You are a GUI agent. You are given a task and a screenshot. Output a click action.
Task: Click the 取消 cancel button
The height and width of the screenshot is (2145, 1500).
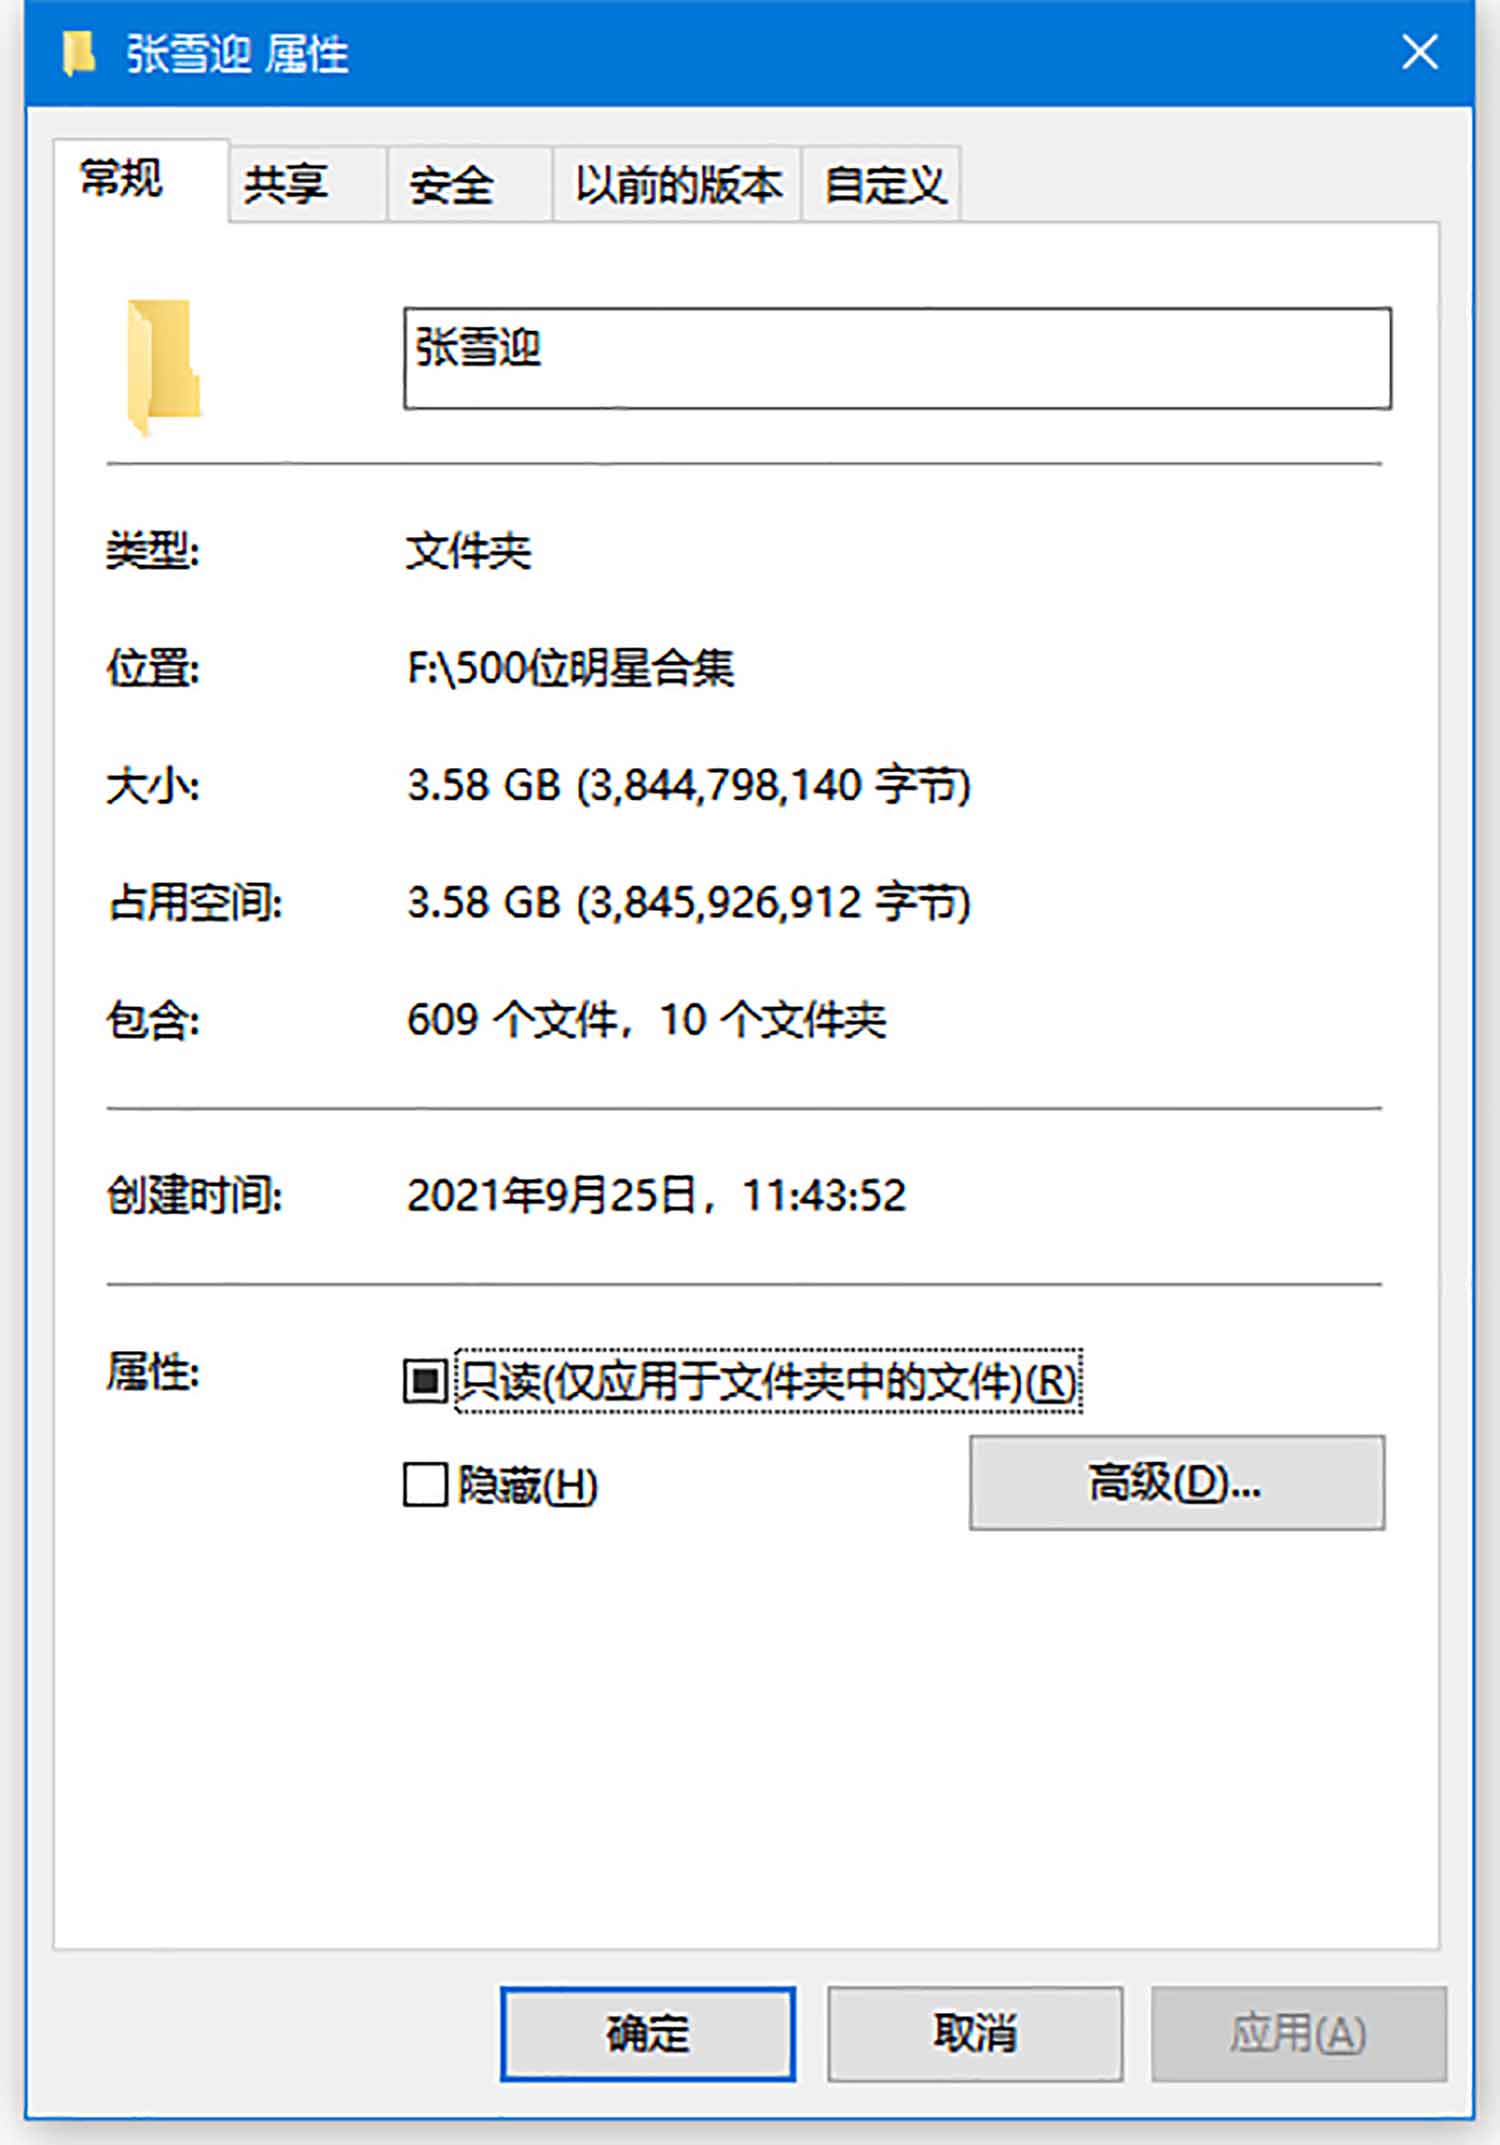click(x=975, y=2034)
